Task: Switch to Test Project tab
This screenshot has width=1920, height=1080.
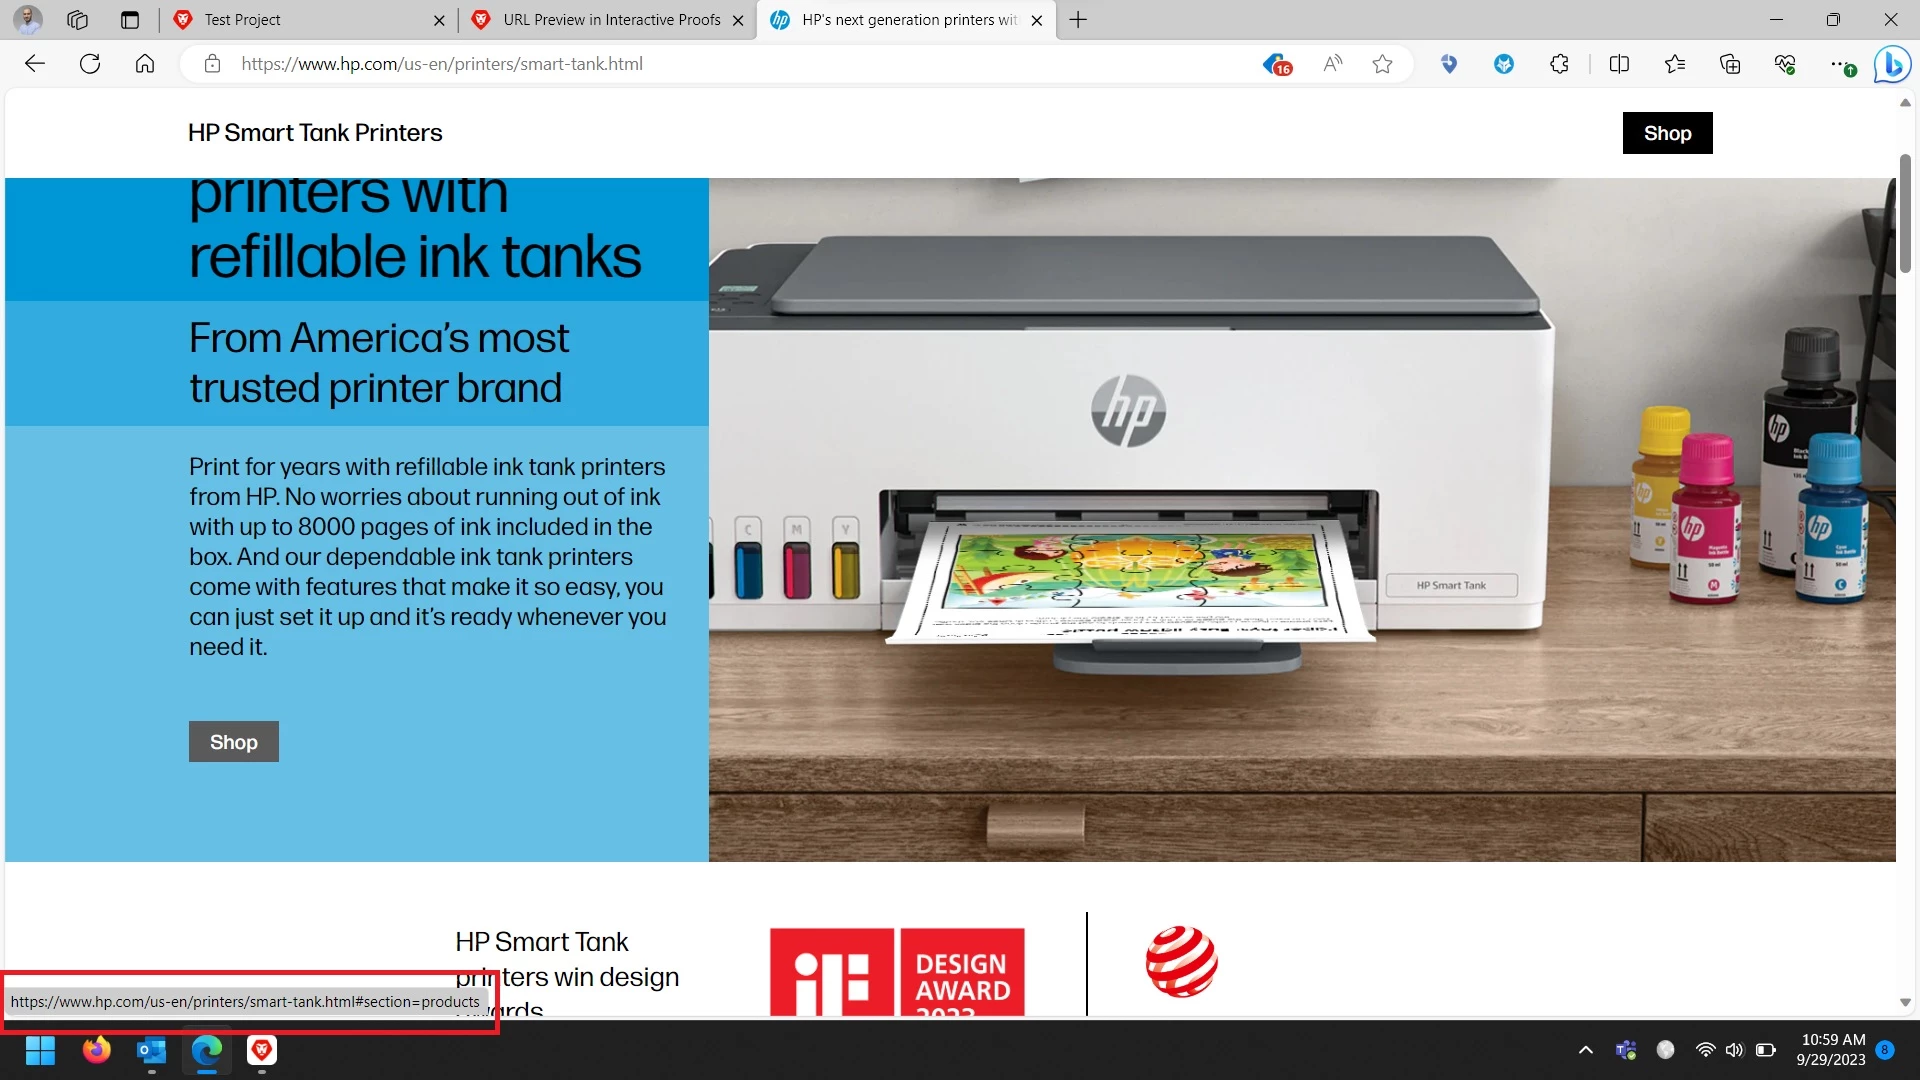Action: (x=300, y=20)
